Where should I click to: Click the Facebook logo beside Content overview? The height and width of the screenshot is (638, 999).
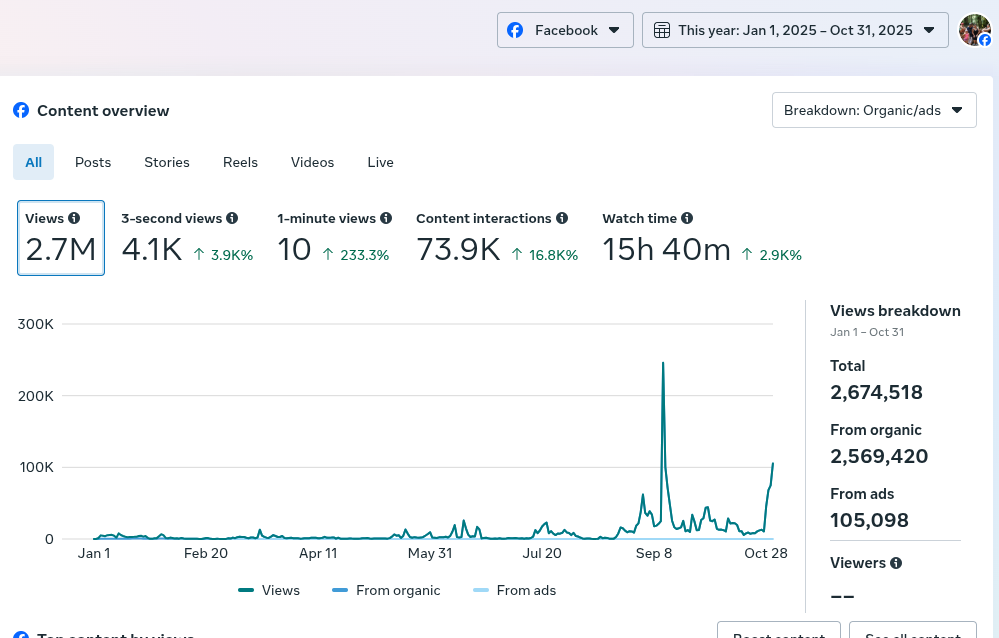click(x=21, y=110)
